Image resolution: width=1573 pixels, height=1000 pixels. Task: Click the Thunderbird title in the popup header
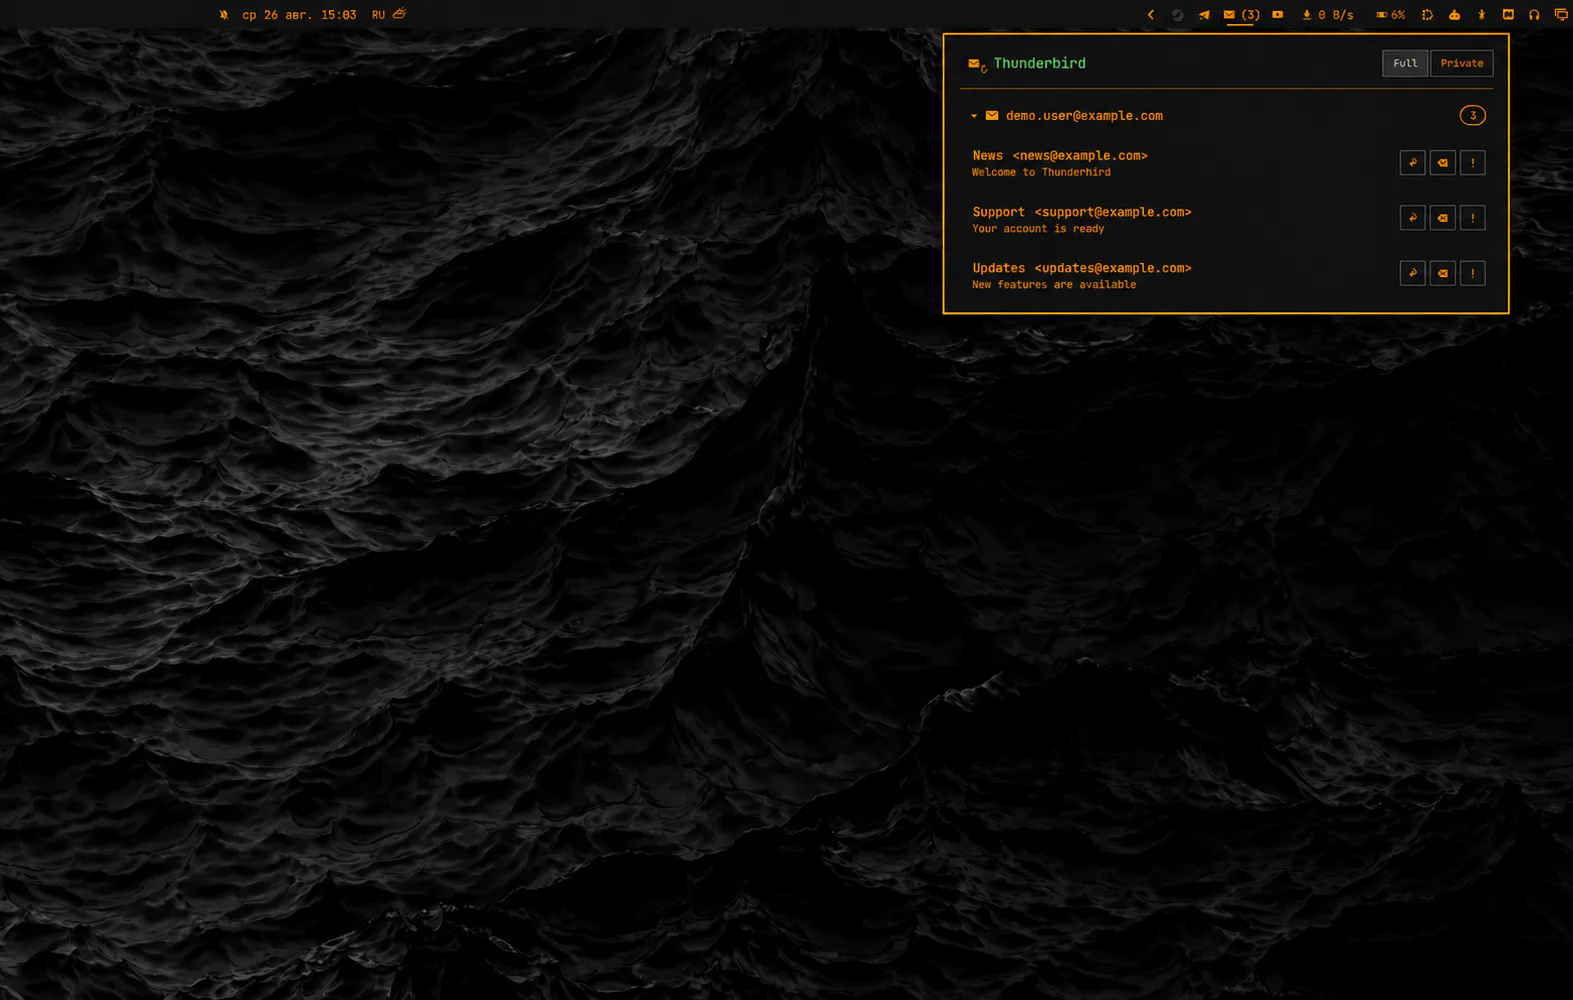click(x=1039, y=63)
